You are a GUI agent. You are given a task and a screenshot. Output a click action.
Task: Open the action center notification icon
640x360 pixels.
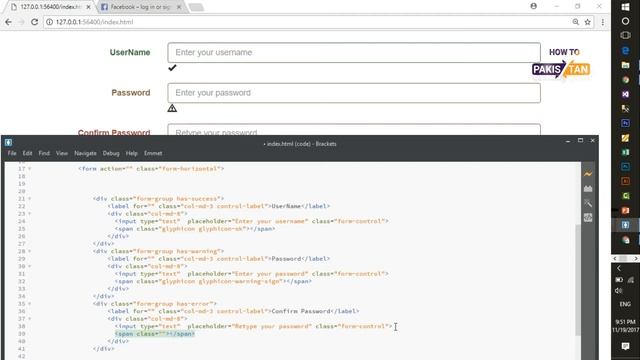coord(625,346)
